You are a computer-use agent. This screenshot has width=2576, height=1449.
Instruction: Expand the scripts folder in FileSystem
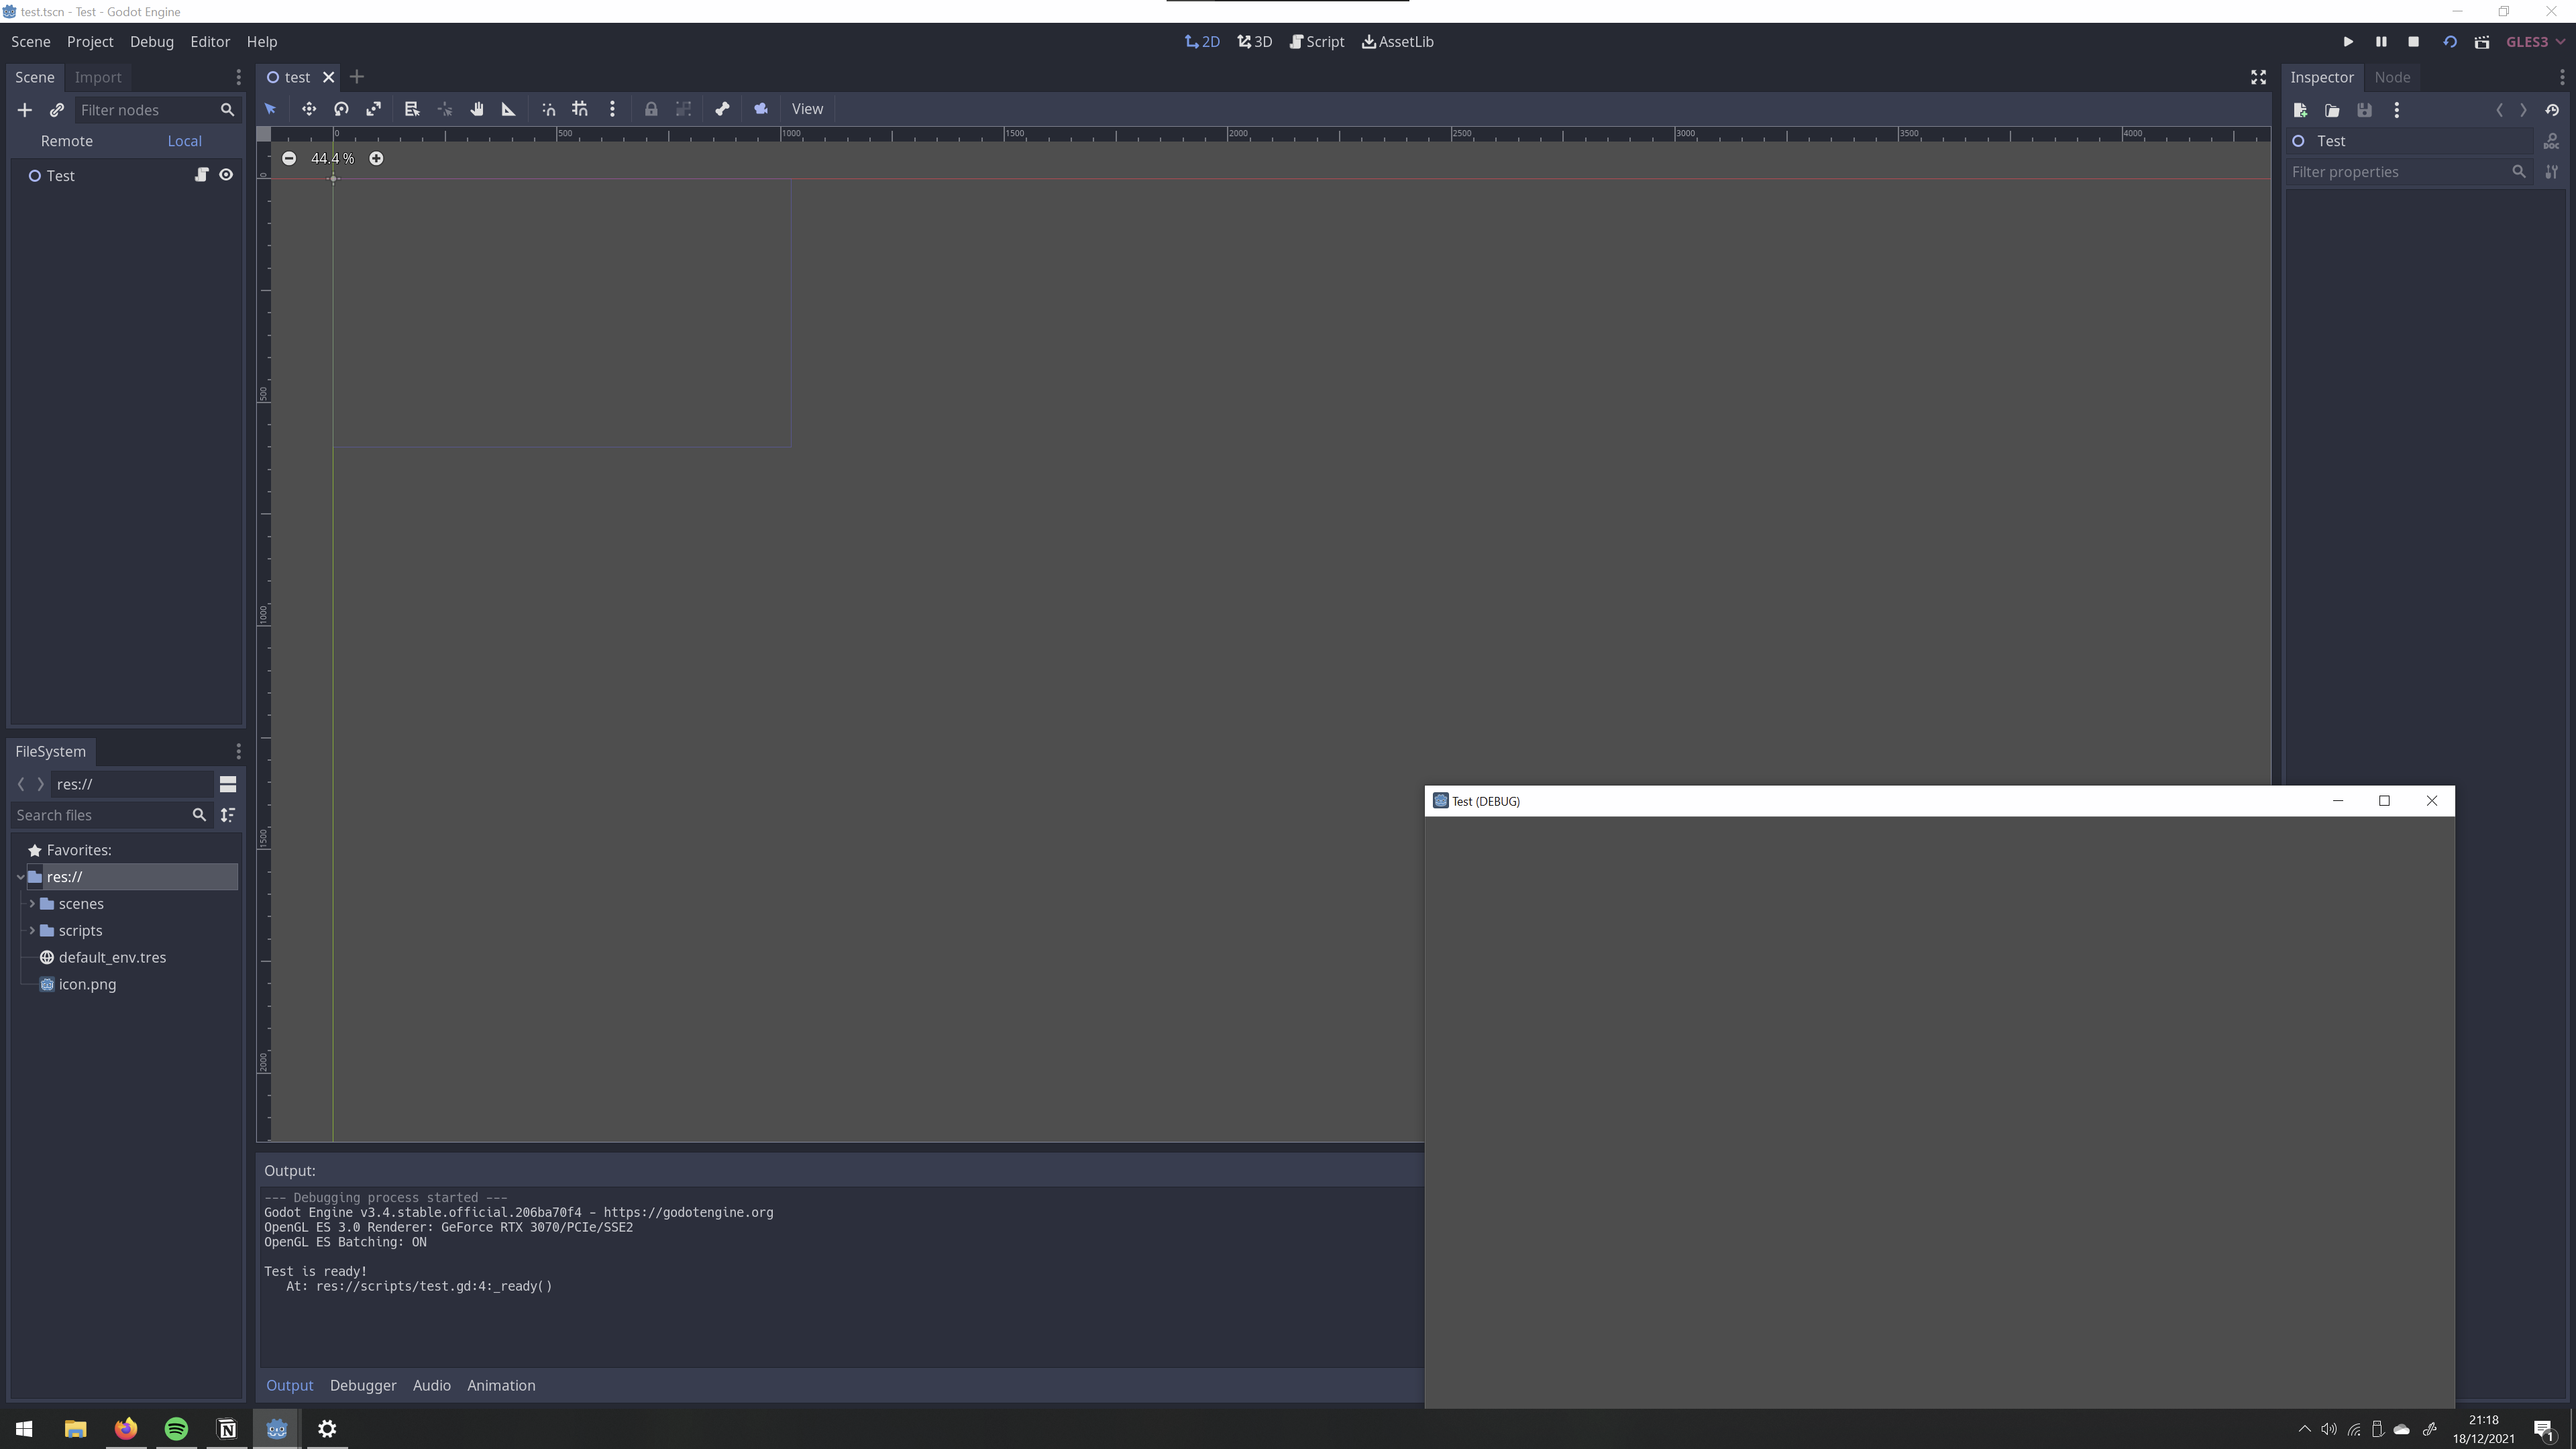33,930
